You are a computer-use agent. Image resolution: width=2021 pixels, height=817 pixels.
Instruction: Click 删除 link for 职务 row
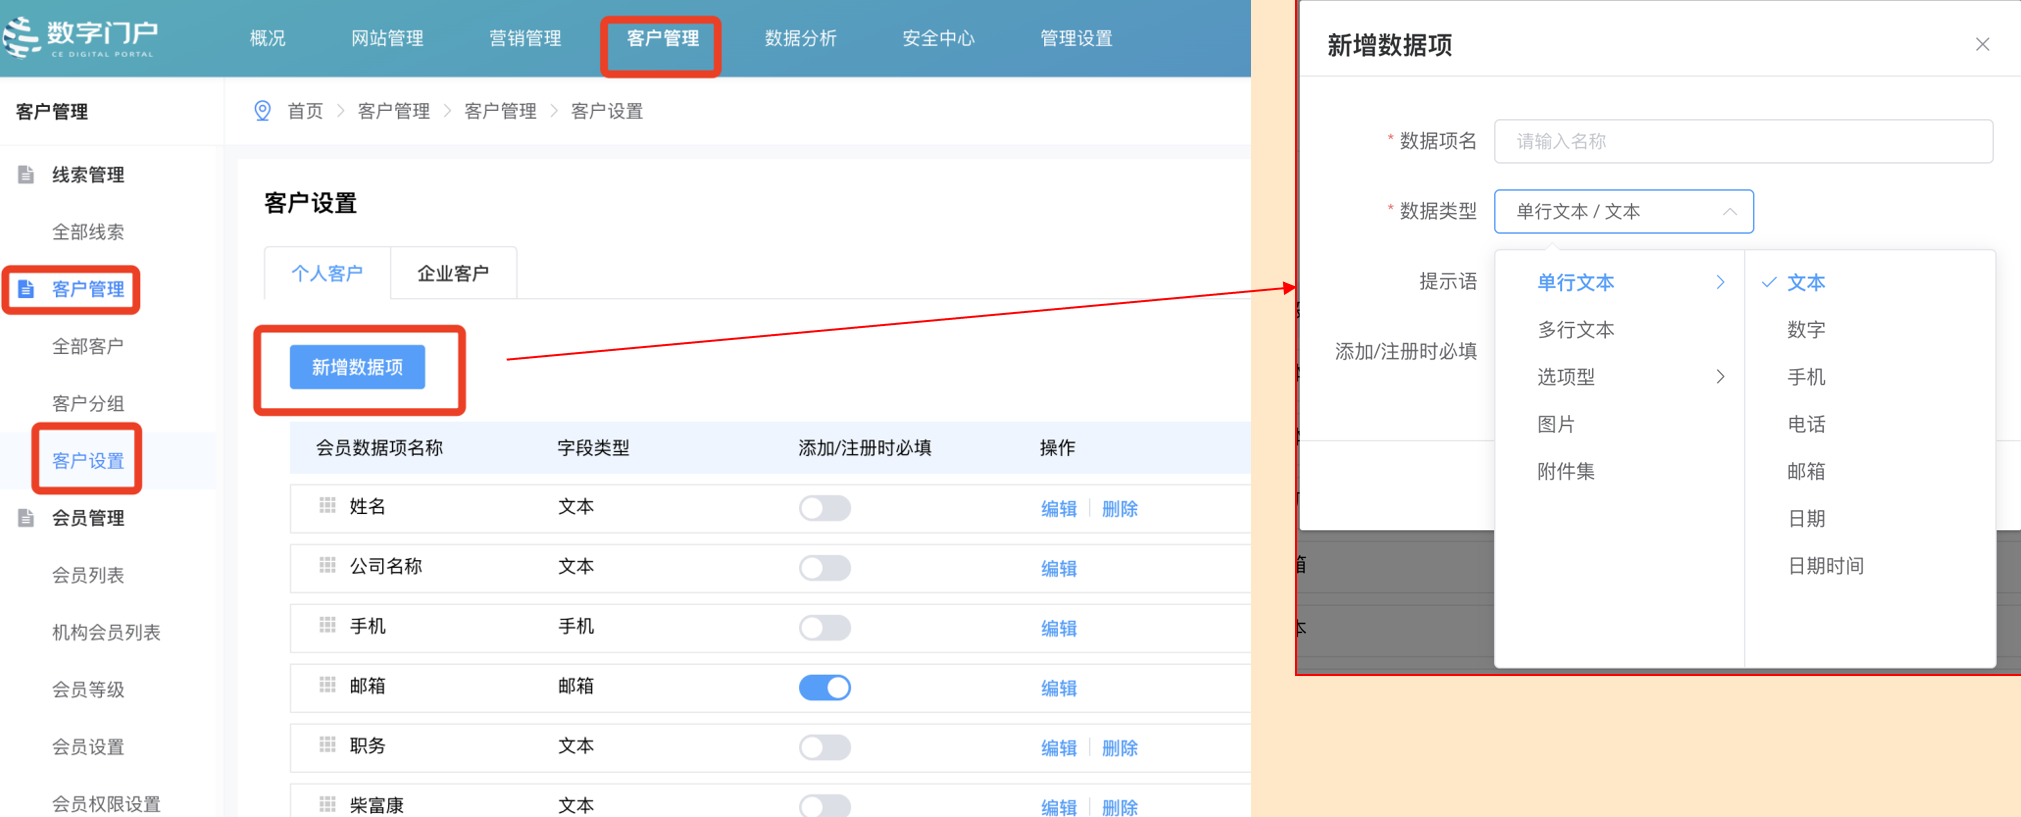pos(1119,748)
